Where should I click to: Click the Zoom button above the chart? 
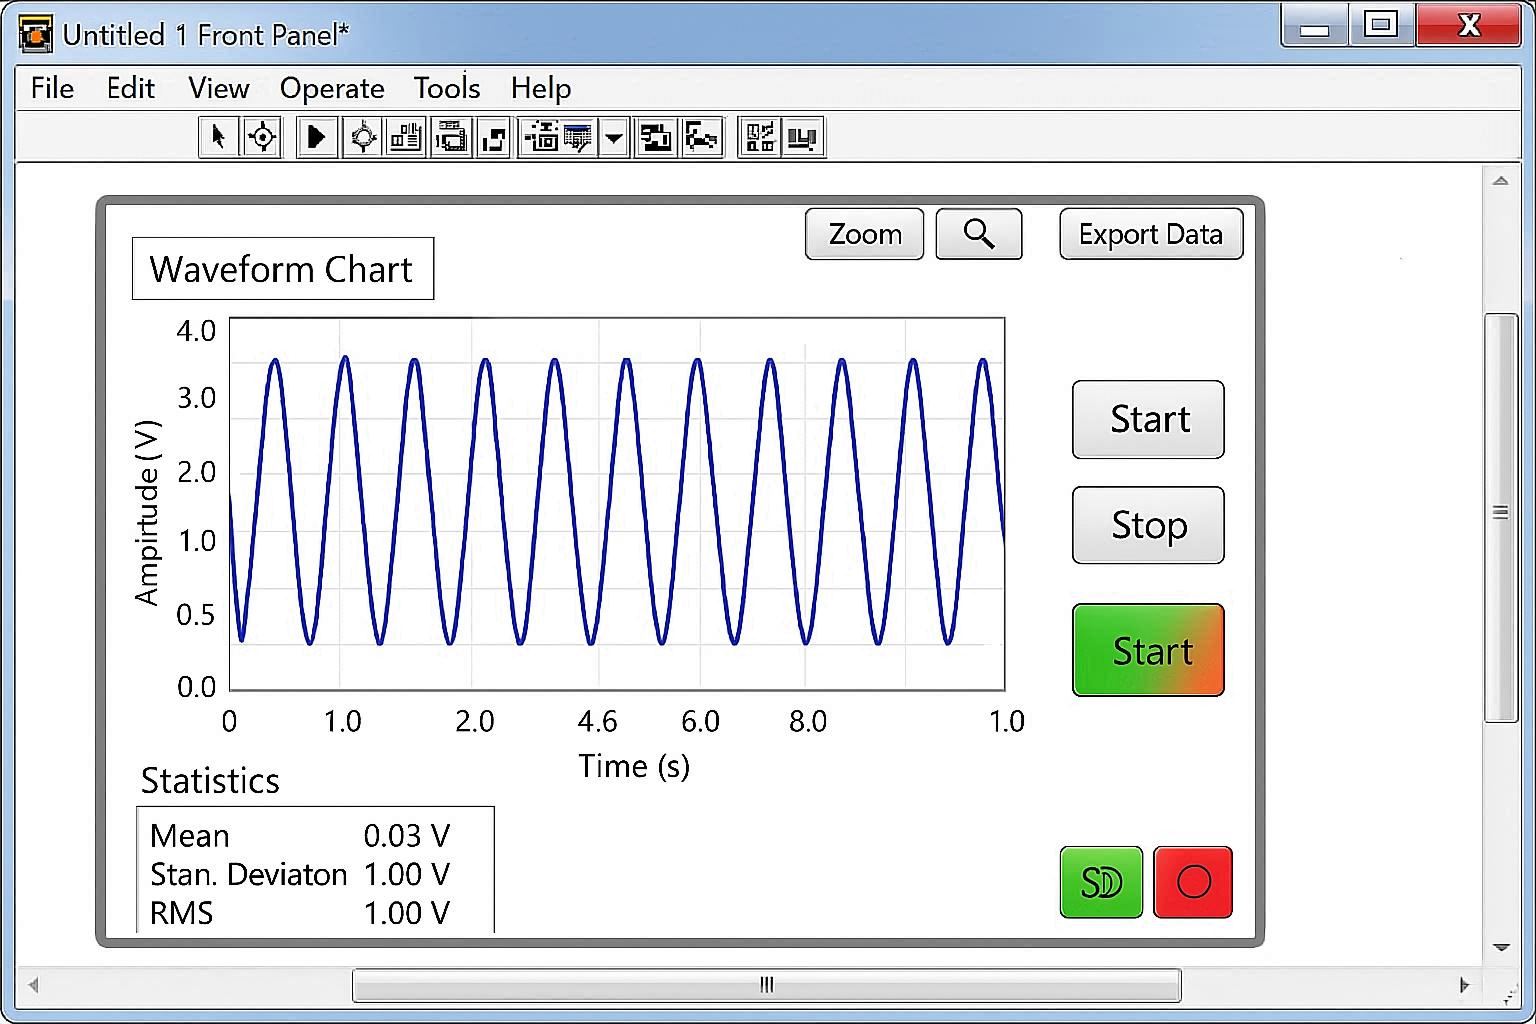(863, 233)
